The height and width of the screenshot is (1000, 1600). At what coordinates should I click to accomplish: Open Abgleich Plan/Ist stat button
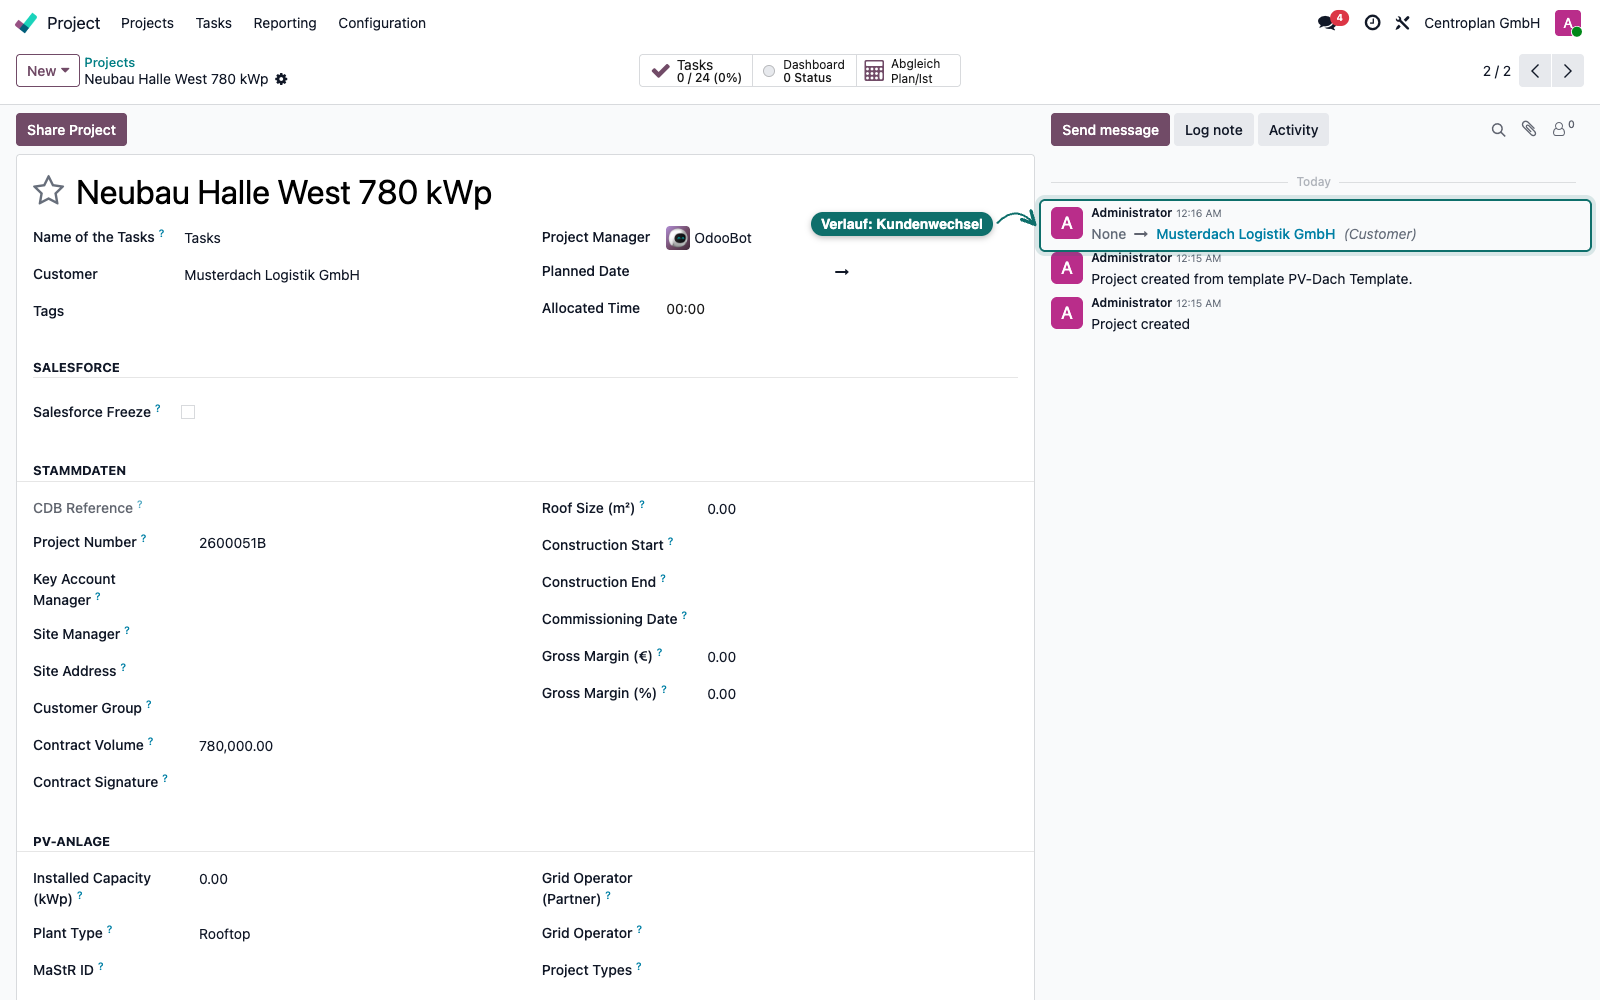coord(908,71)
